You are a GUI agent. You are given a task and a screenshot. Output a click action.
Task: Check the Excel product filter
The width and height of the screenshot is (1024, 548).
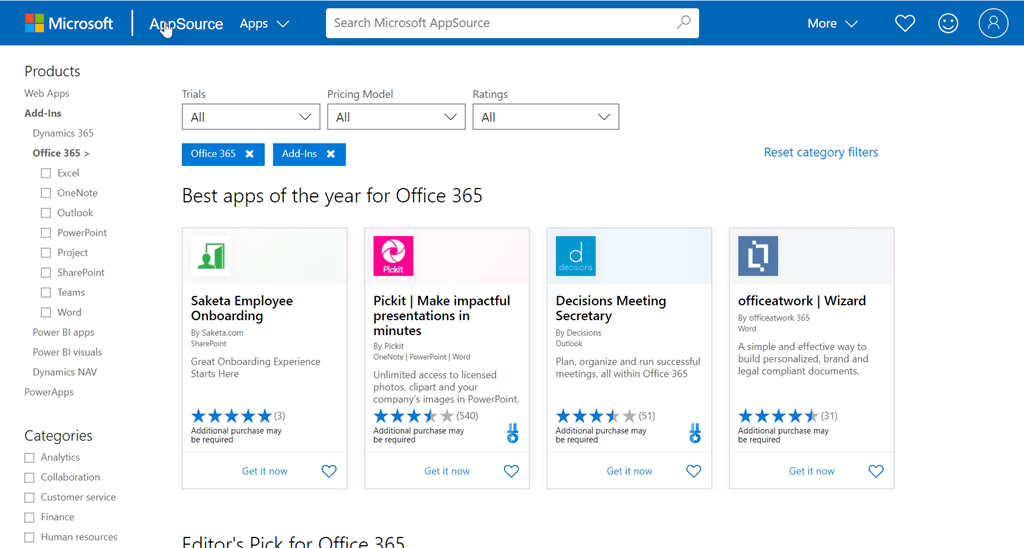click(x=46, y=173)
